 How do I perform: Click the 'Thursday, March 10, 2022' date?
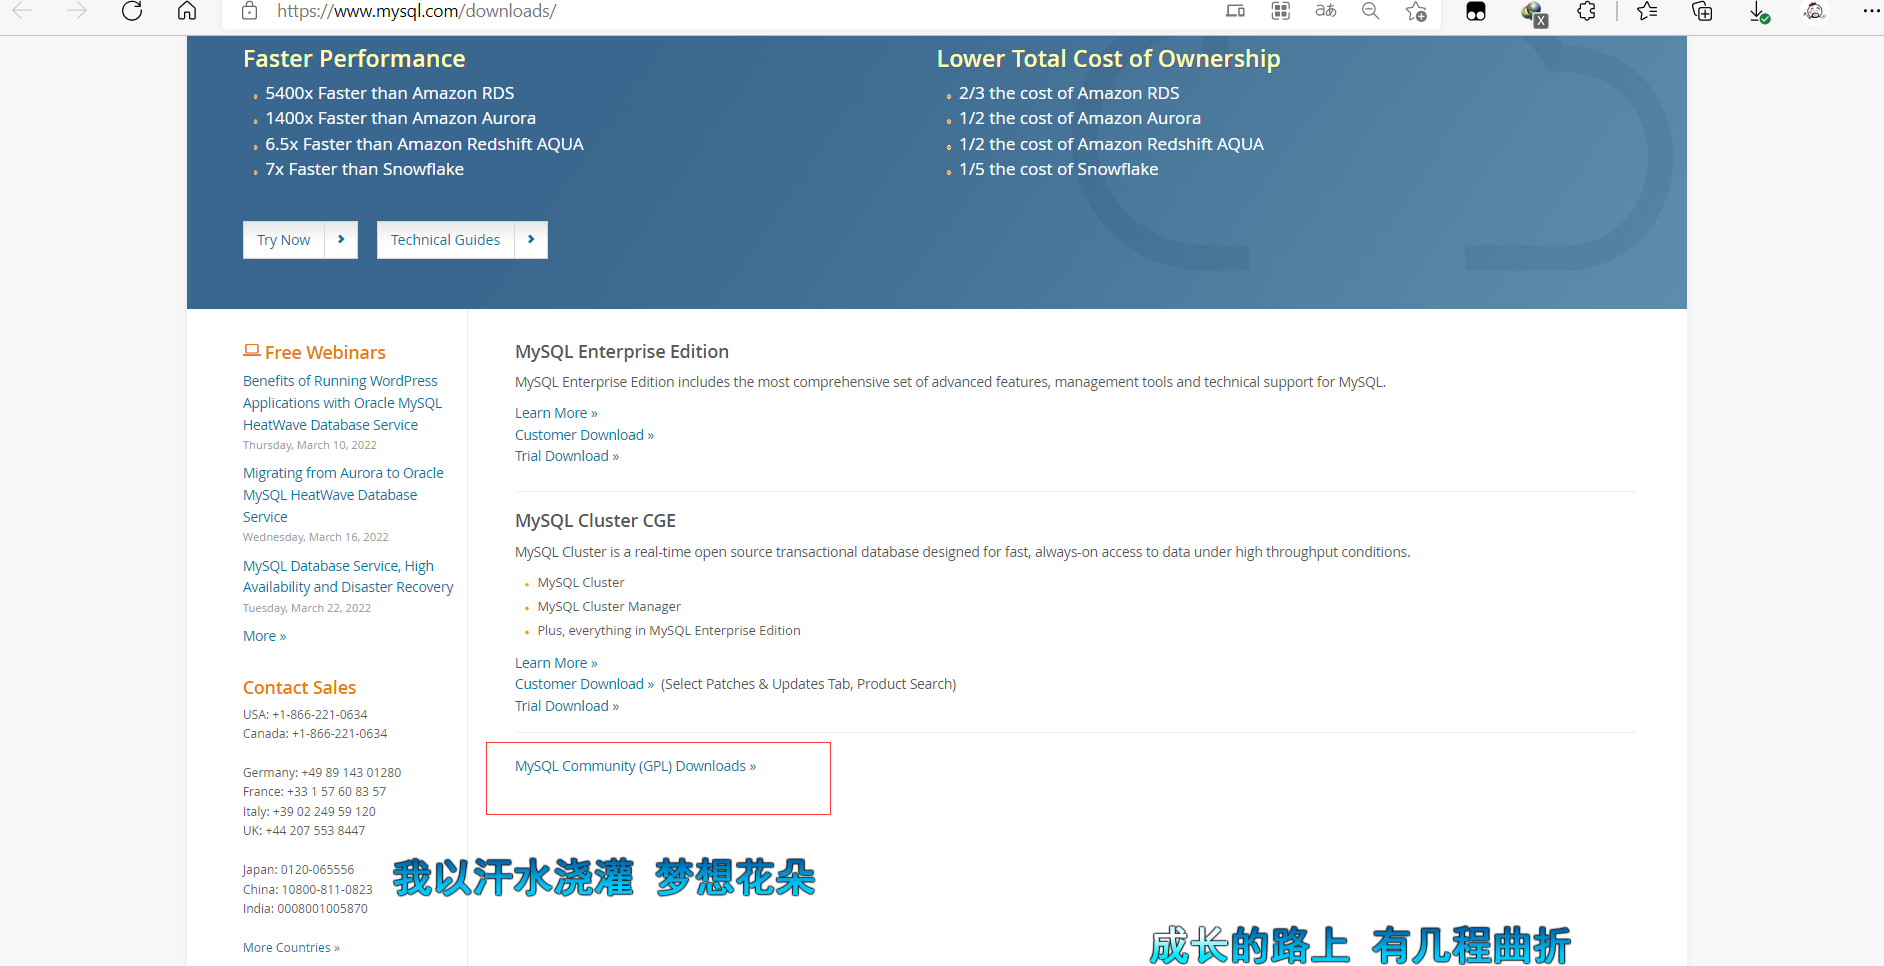pos(310,446)
